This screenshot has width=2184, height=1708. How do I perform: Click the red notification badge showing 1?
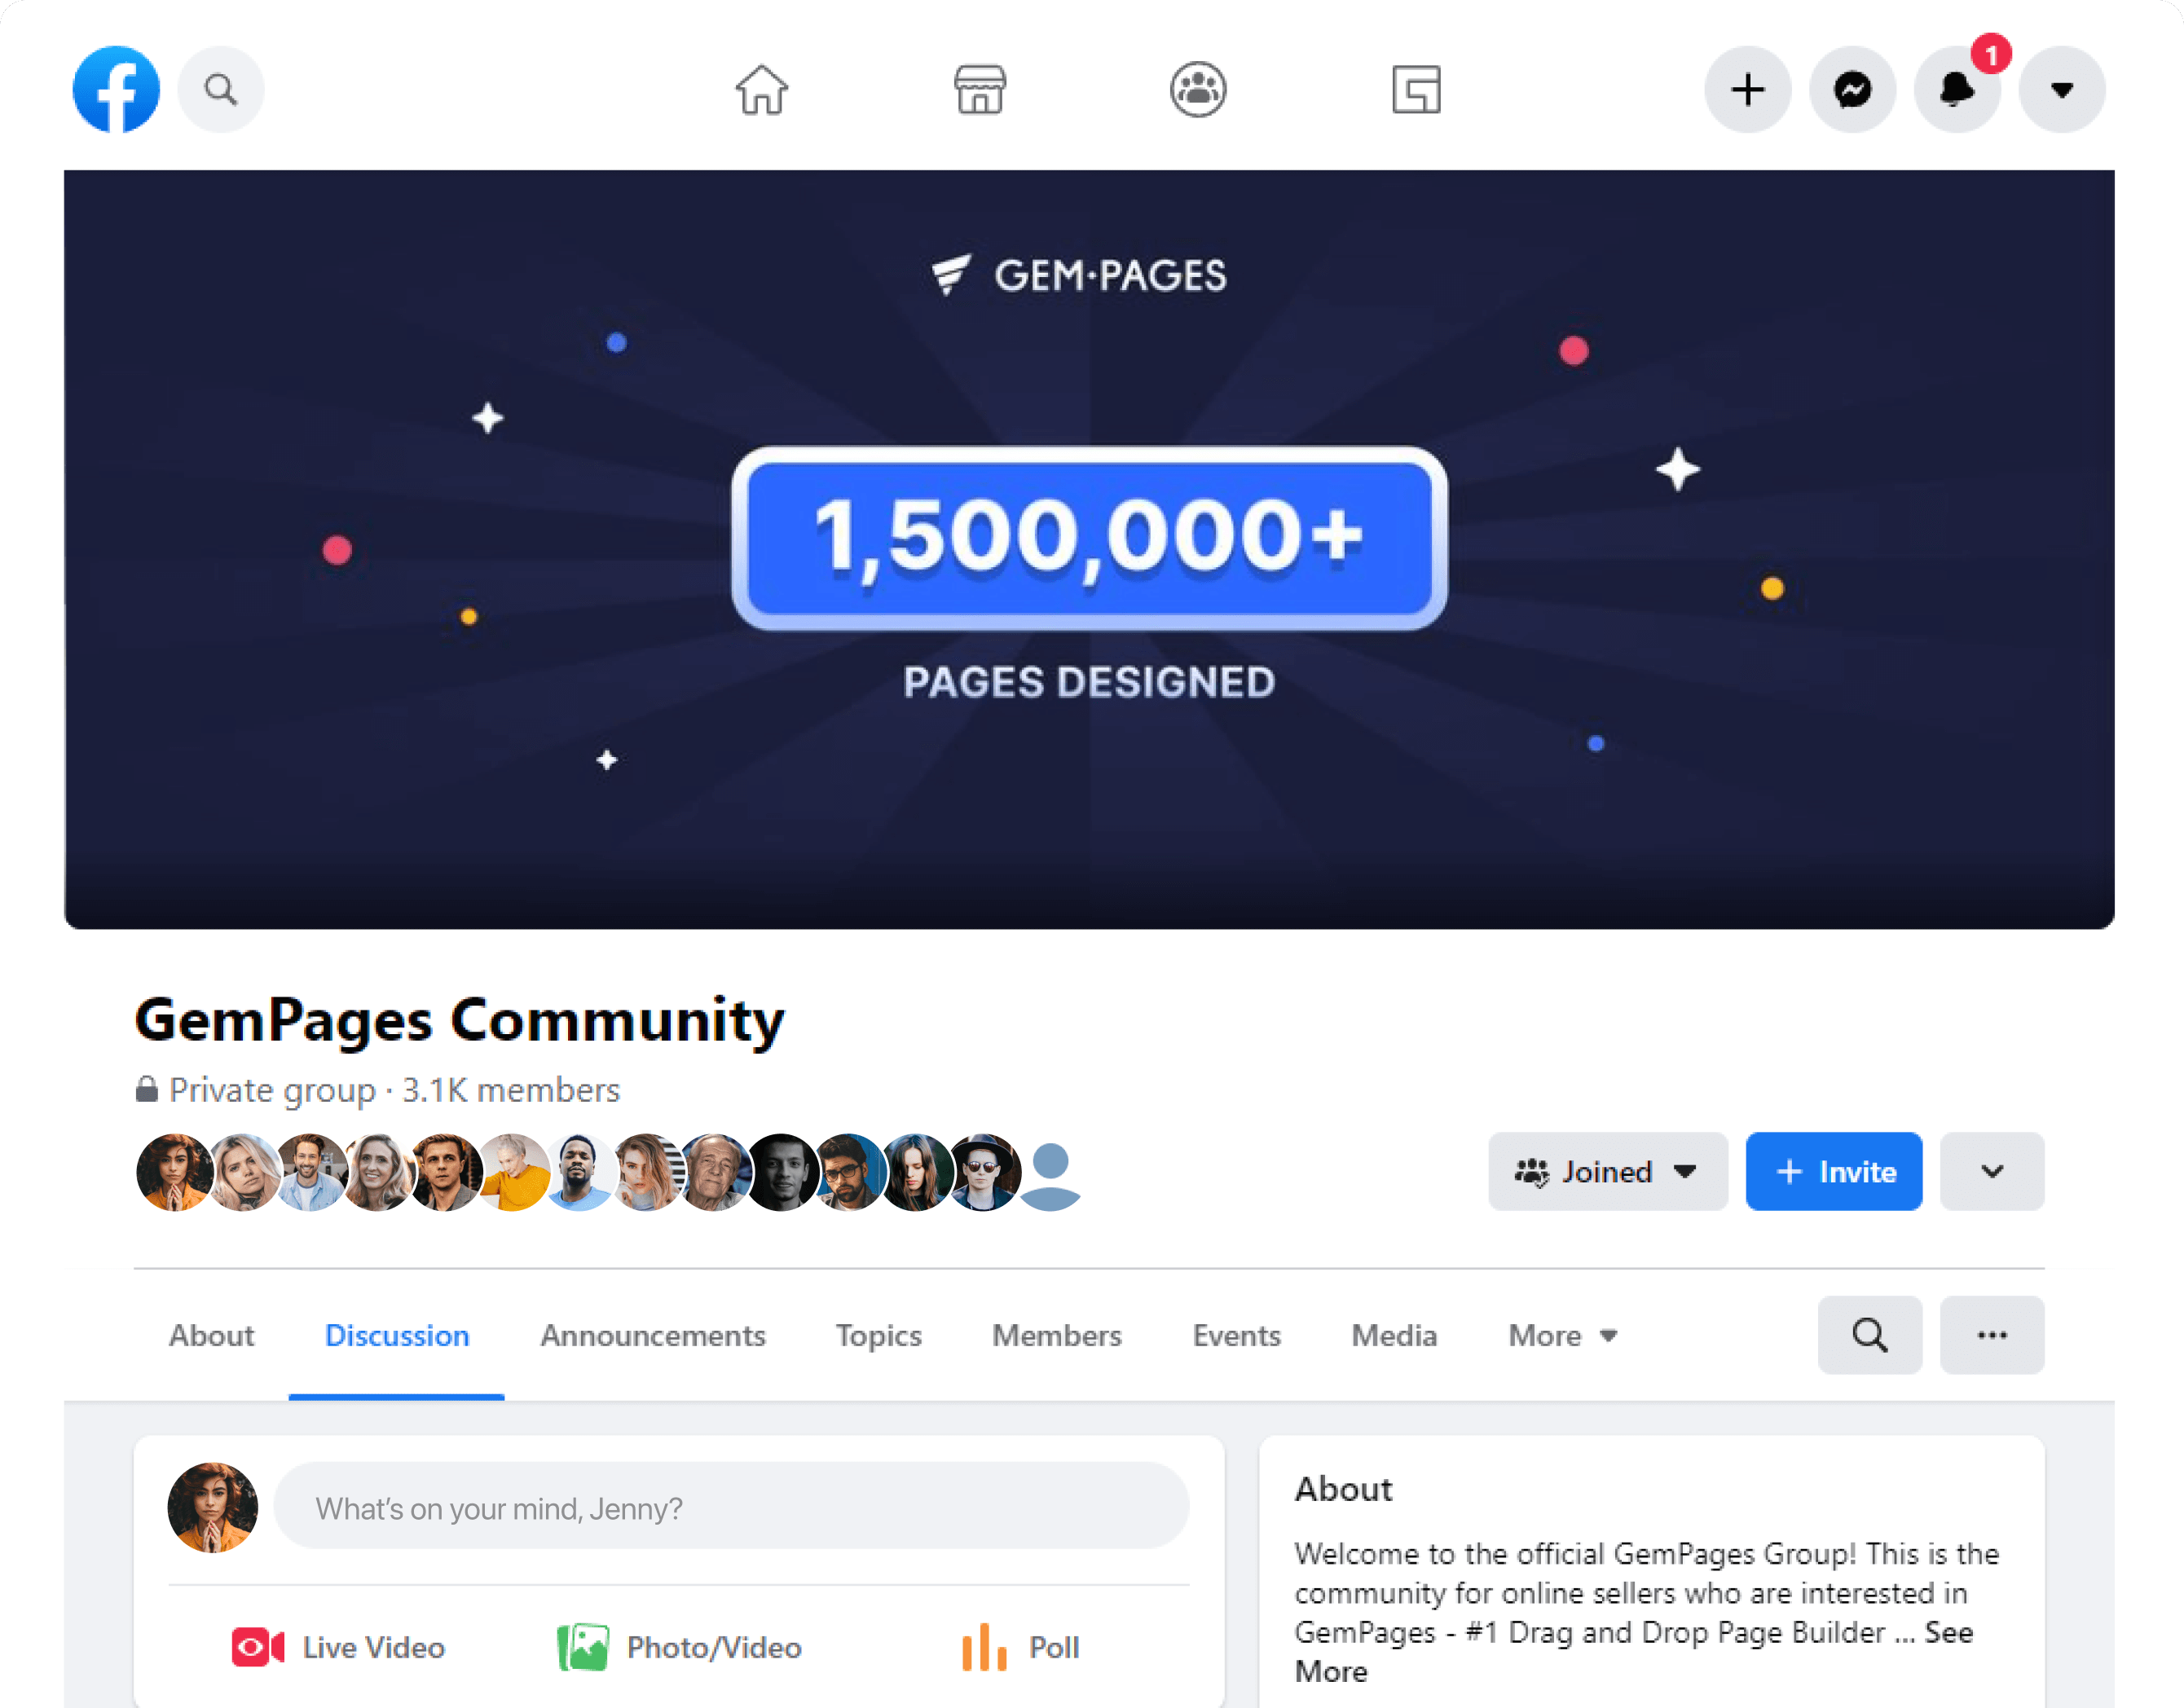[x=1991, y=55]
